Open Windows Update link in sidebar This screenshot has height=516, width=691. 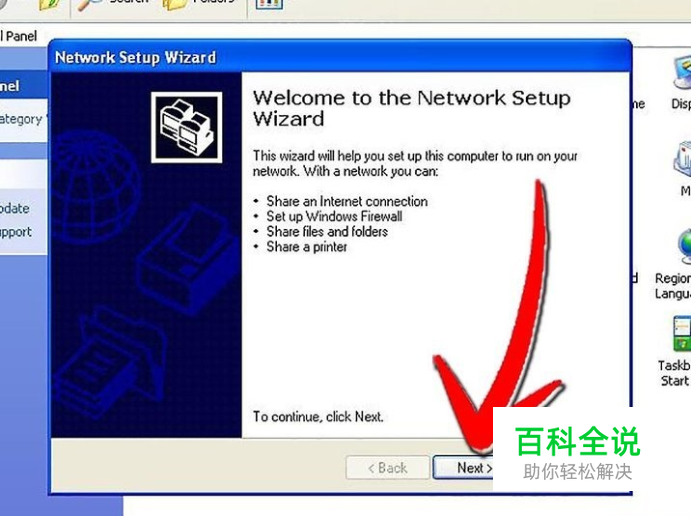click(x=15, y=208)
